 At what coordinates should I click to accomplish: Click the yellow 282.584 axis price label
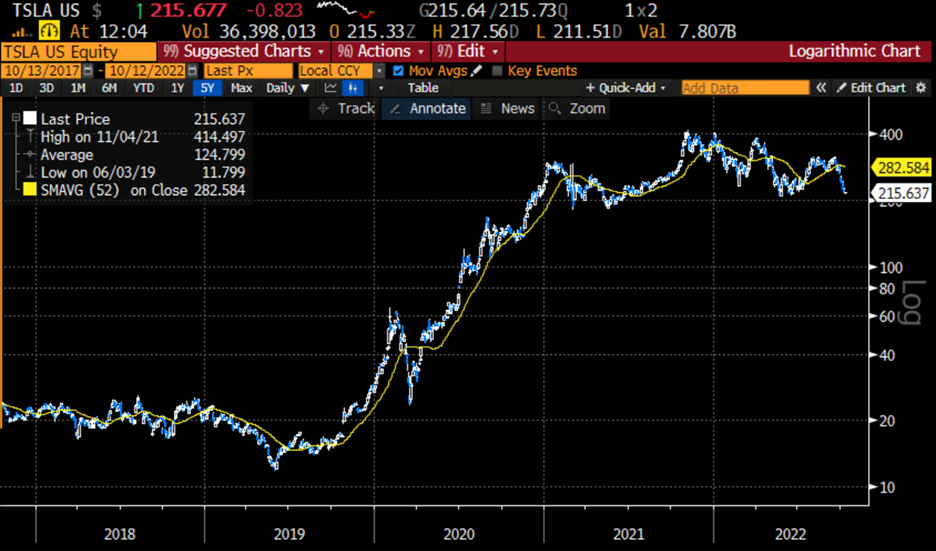point(903,168)
